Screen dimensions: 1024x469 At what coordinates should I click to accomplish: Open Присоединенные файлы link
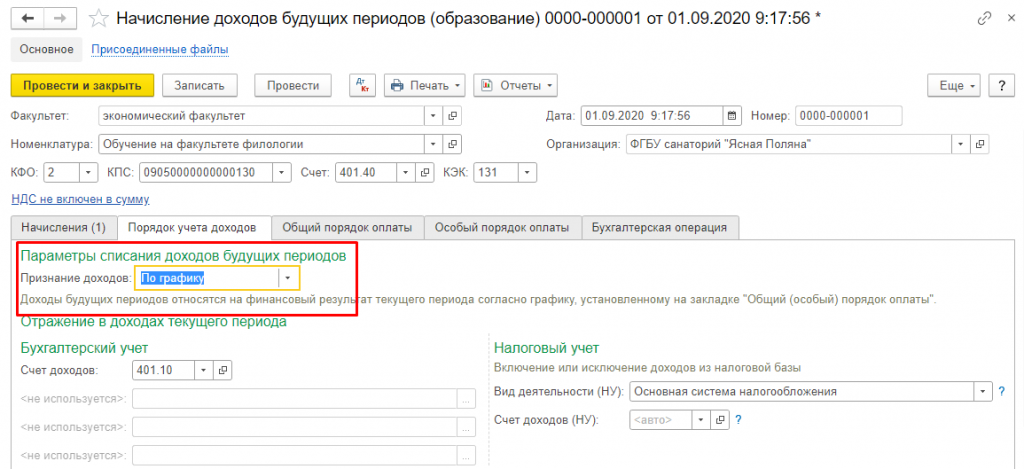[159, 49]
